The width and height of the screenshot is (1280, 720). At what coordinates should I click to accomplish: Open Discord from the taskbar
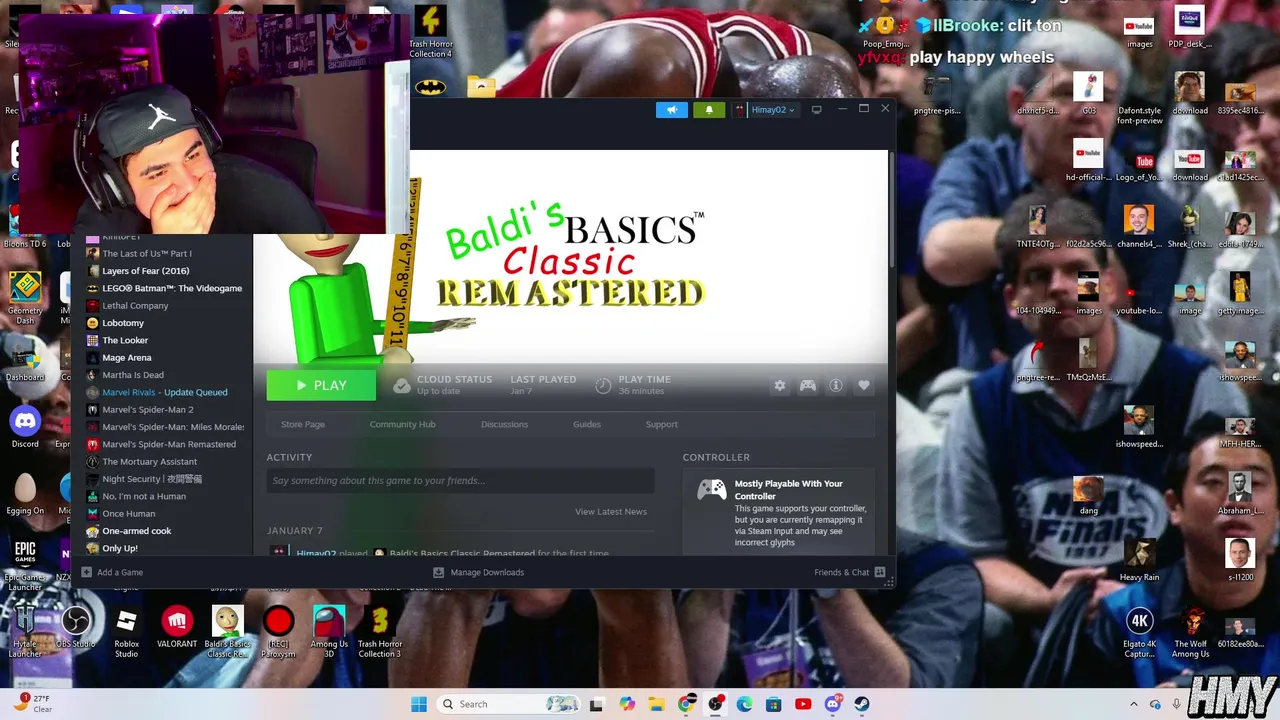(x=833, y=704)
